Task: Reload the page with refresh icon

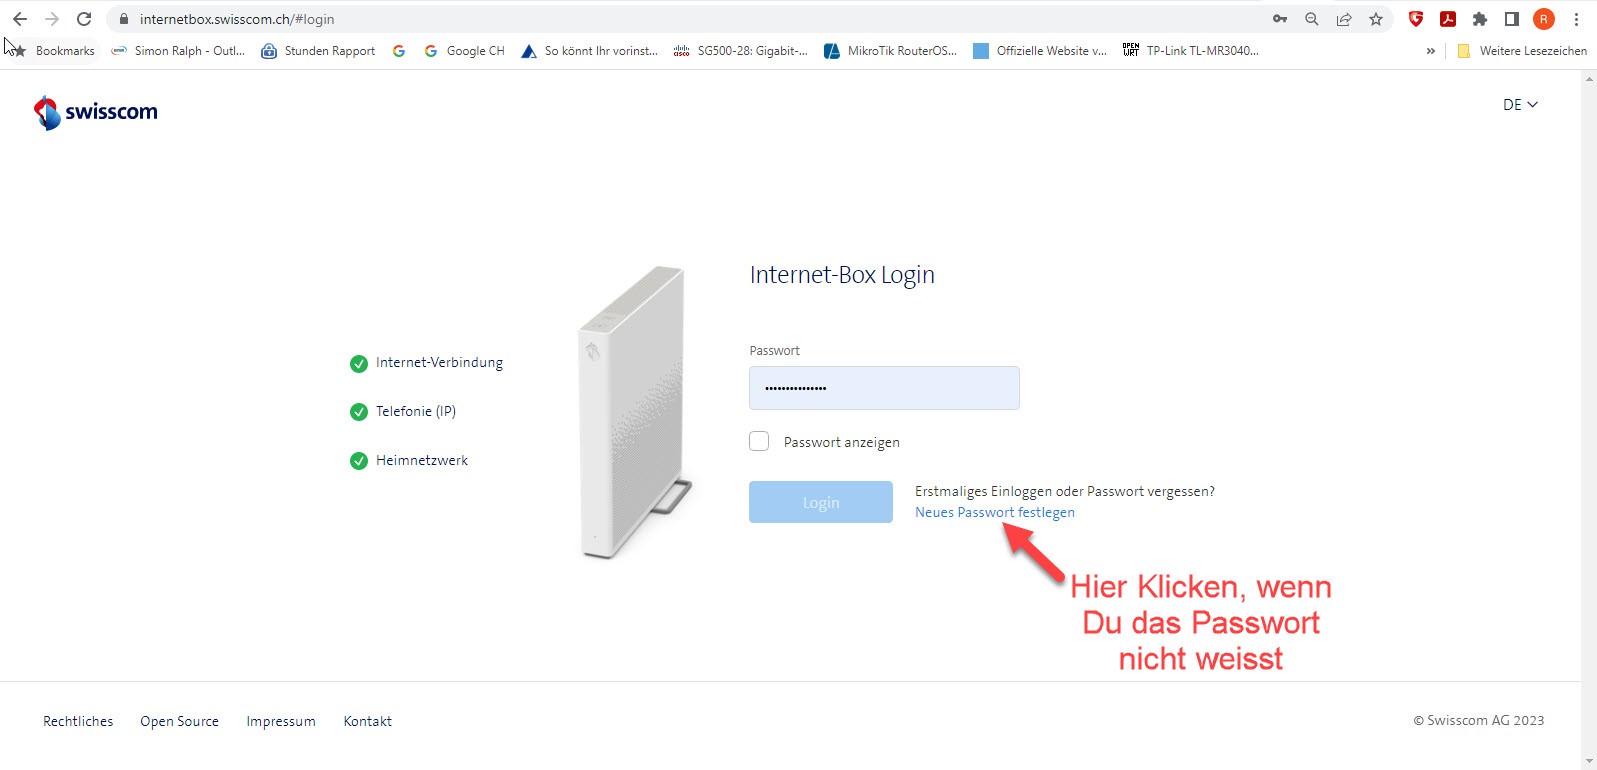Action: click(x=84, y=19)
